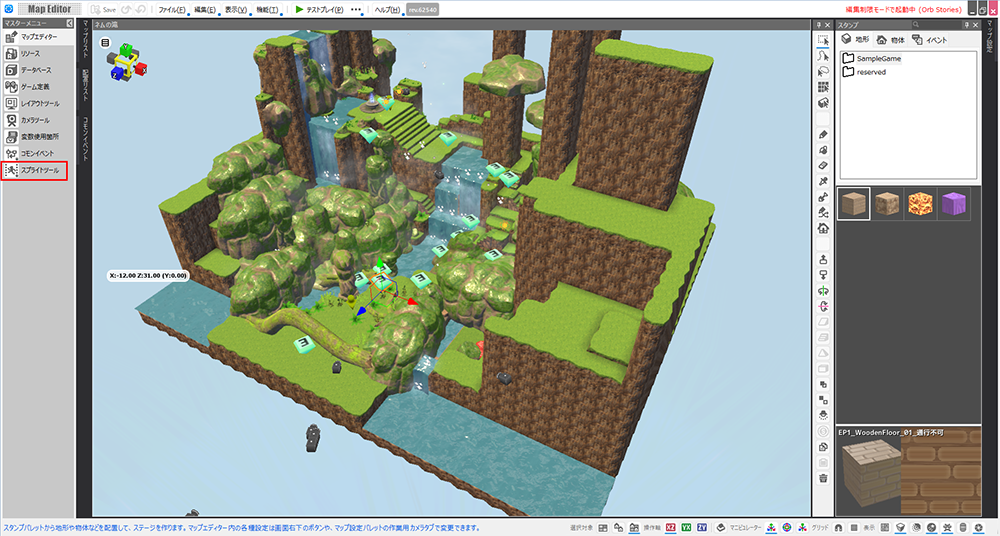The width and height of the screenshot is (1000, 536).
Task: Select the eyedropper tool
Action: [x=823, y=181]
